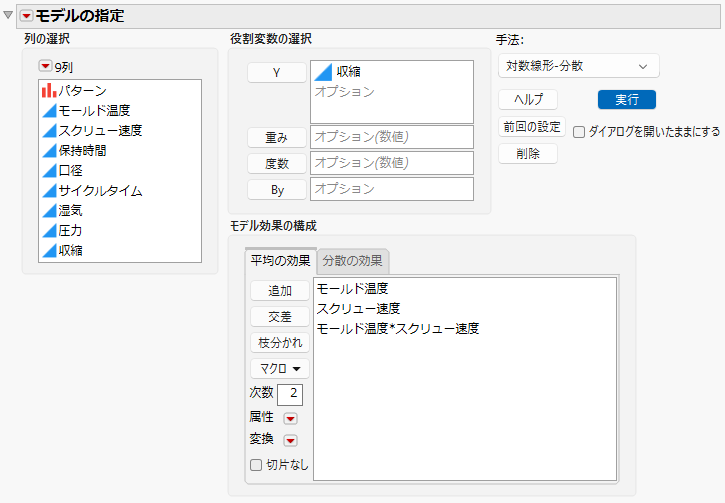
Task: Click the By role button
Action: (x=276, y=190)
